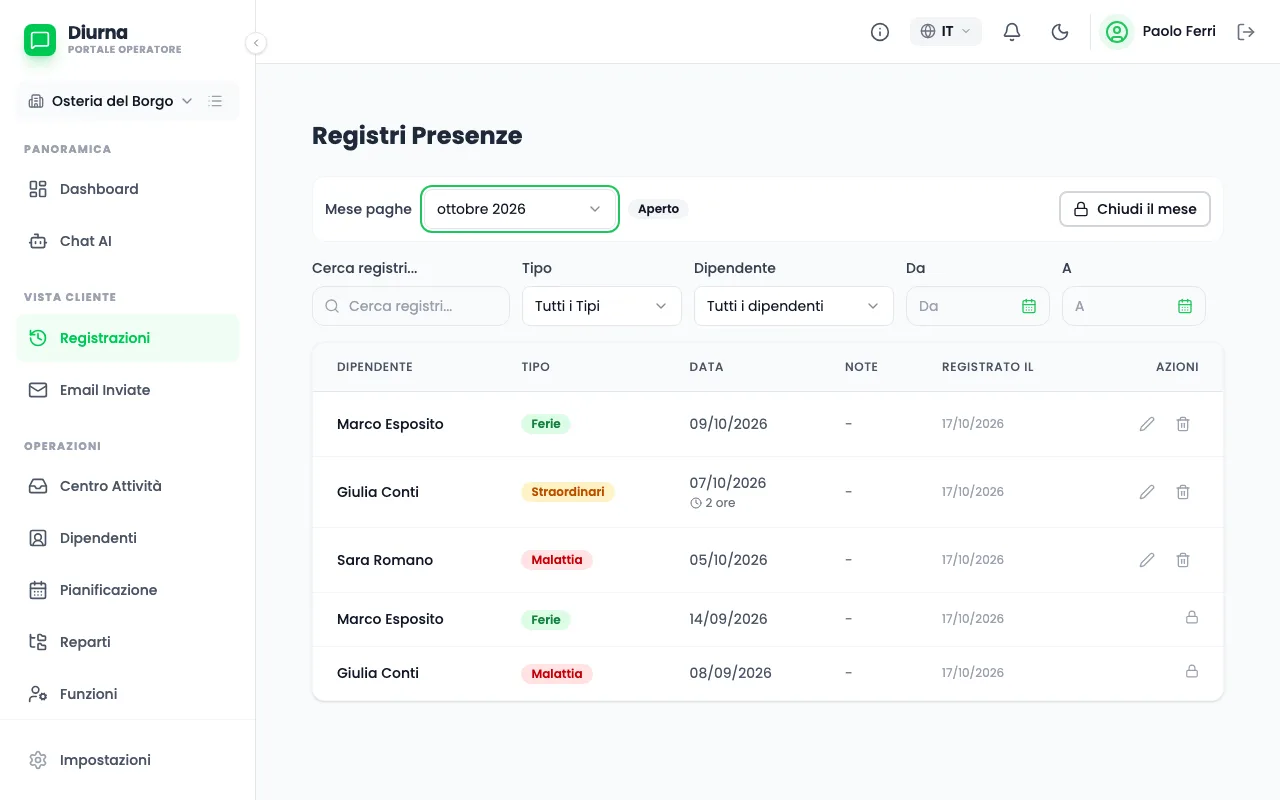Screen dimensions: 1280x800
Task: Delete Sara Romano record trash icon
Action: (x=1183, y=560)
